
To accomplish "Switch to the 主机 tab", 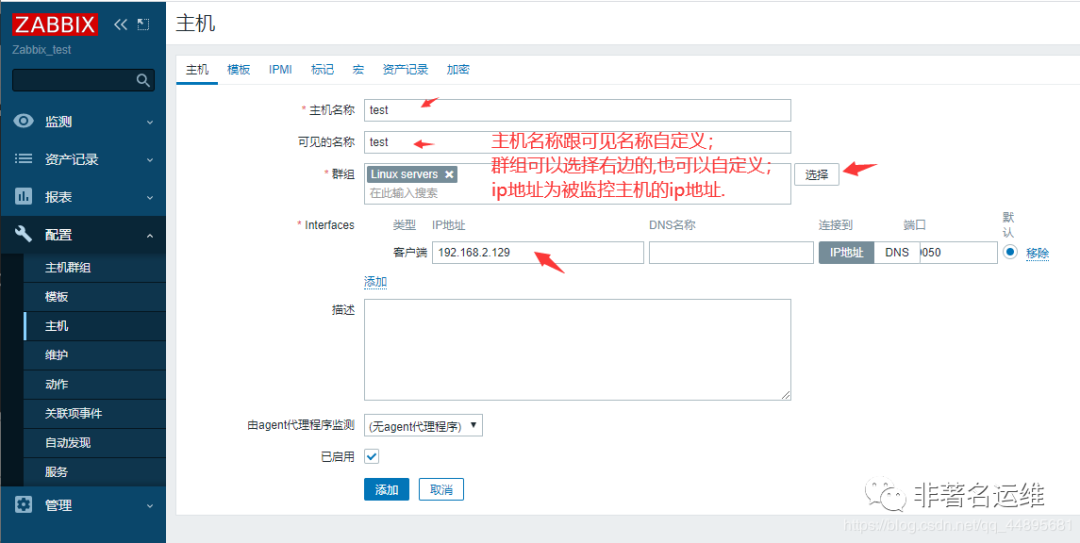I will (x=197, y=70).
